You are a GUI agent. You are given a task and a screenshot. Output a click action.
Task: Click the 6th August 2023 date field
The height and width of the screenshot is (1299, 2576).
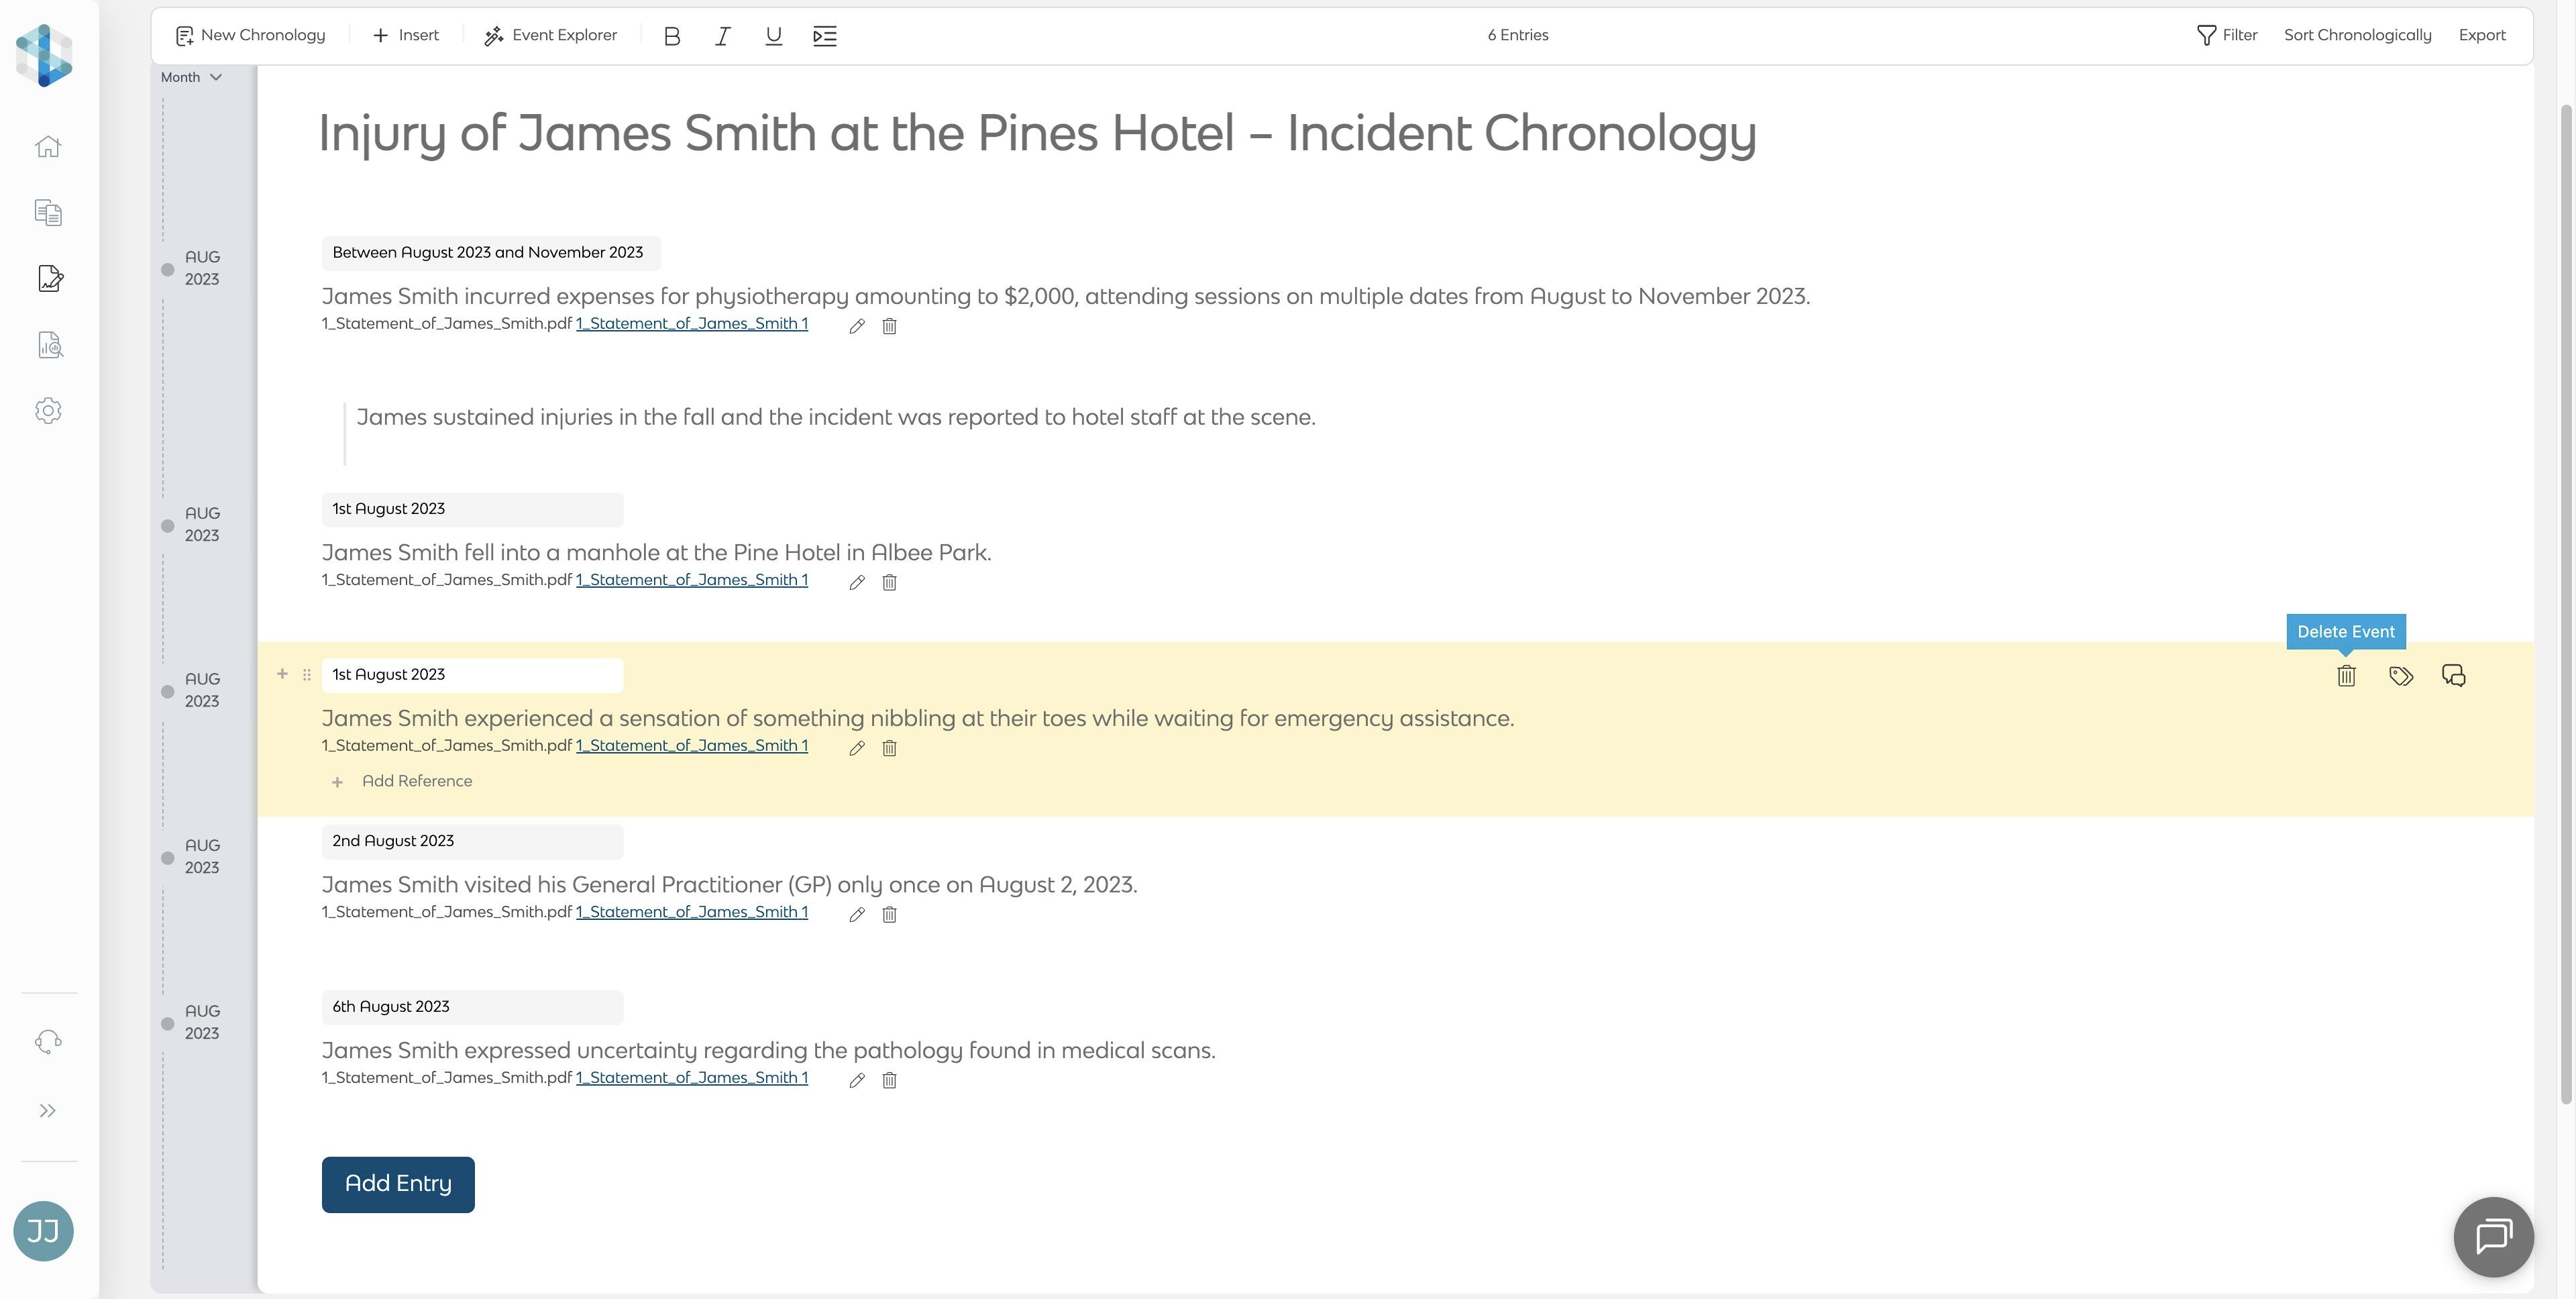pyautogui.click(x=472, y=1007)
